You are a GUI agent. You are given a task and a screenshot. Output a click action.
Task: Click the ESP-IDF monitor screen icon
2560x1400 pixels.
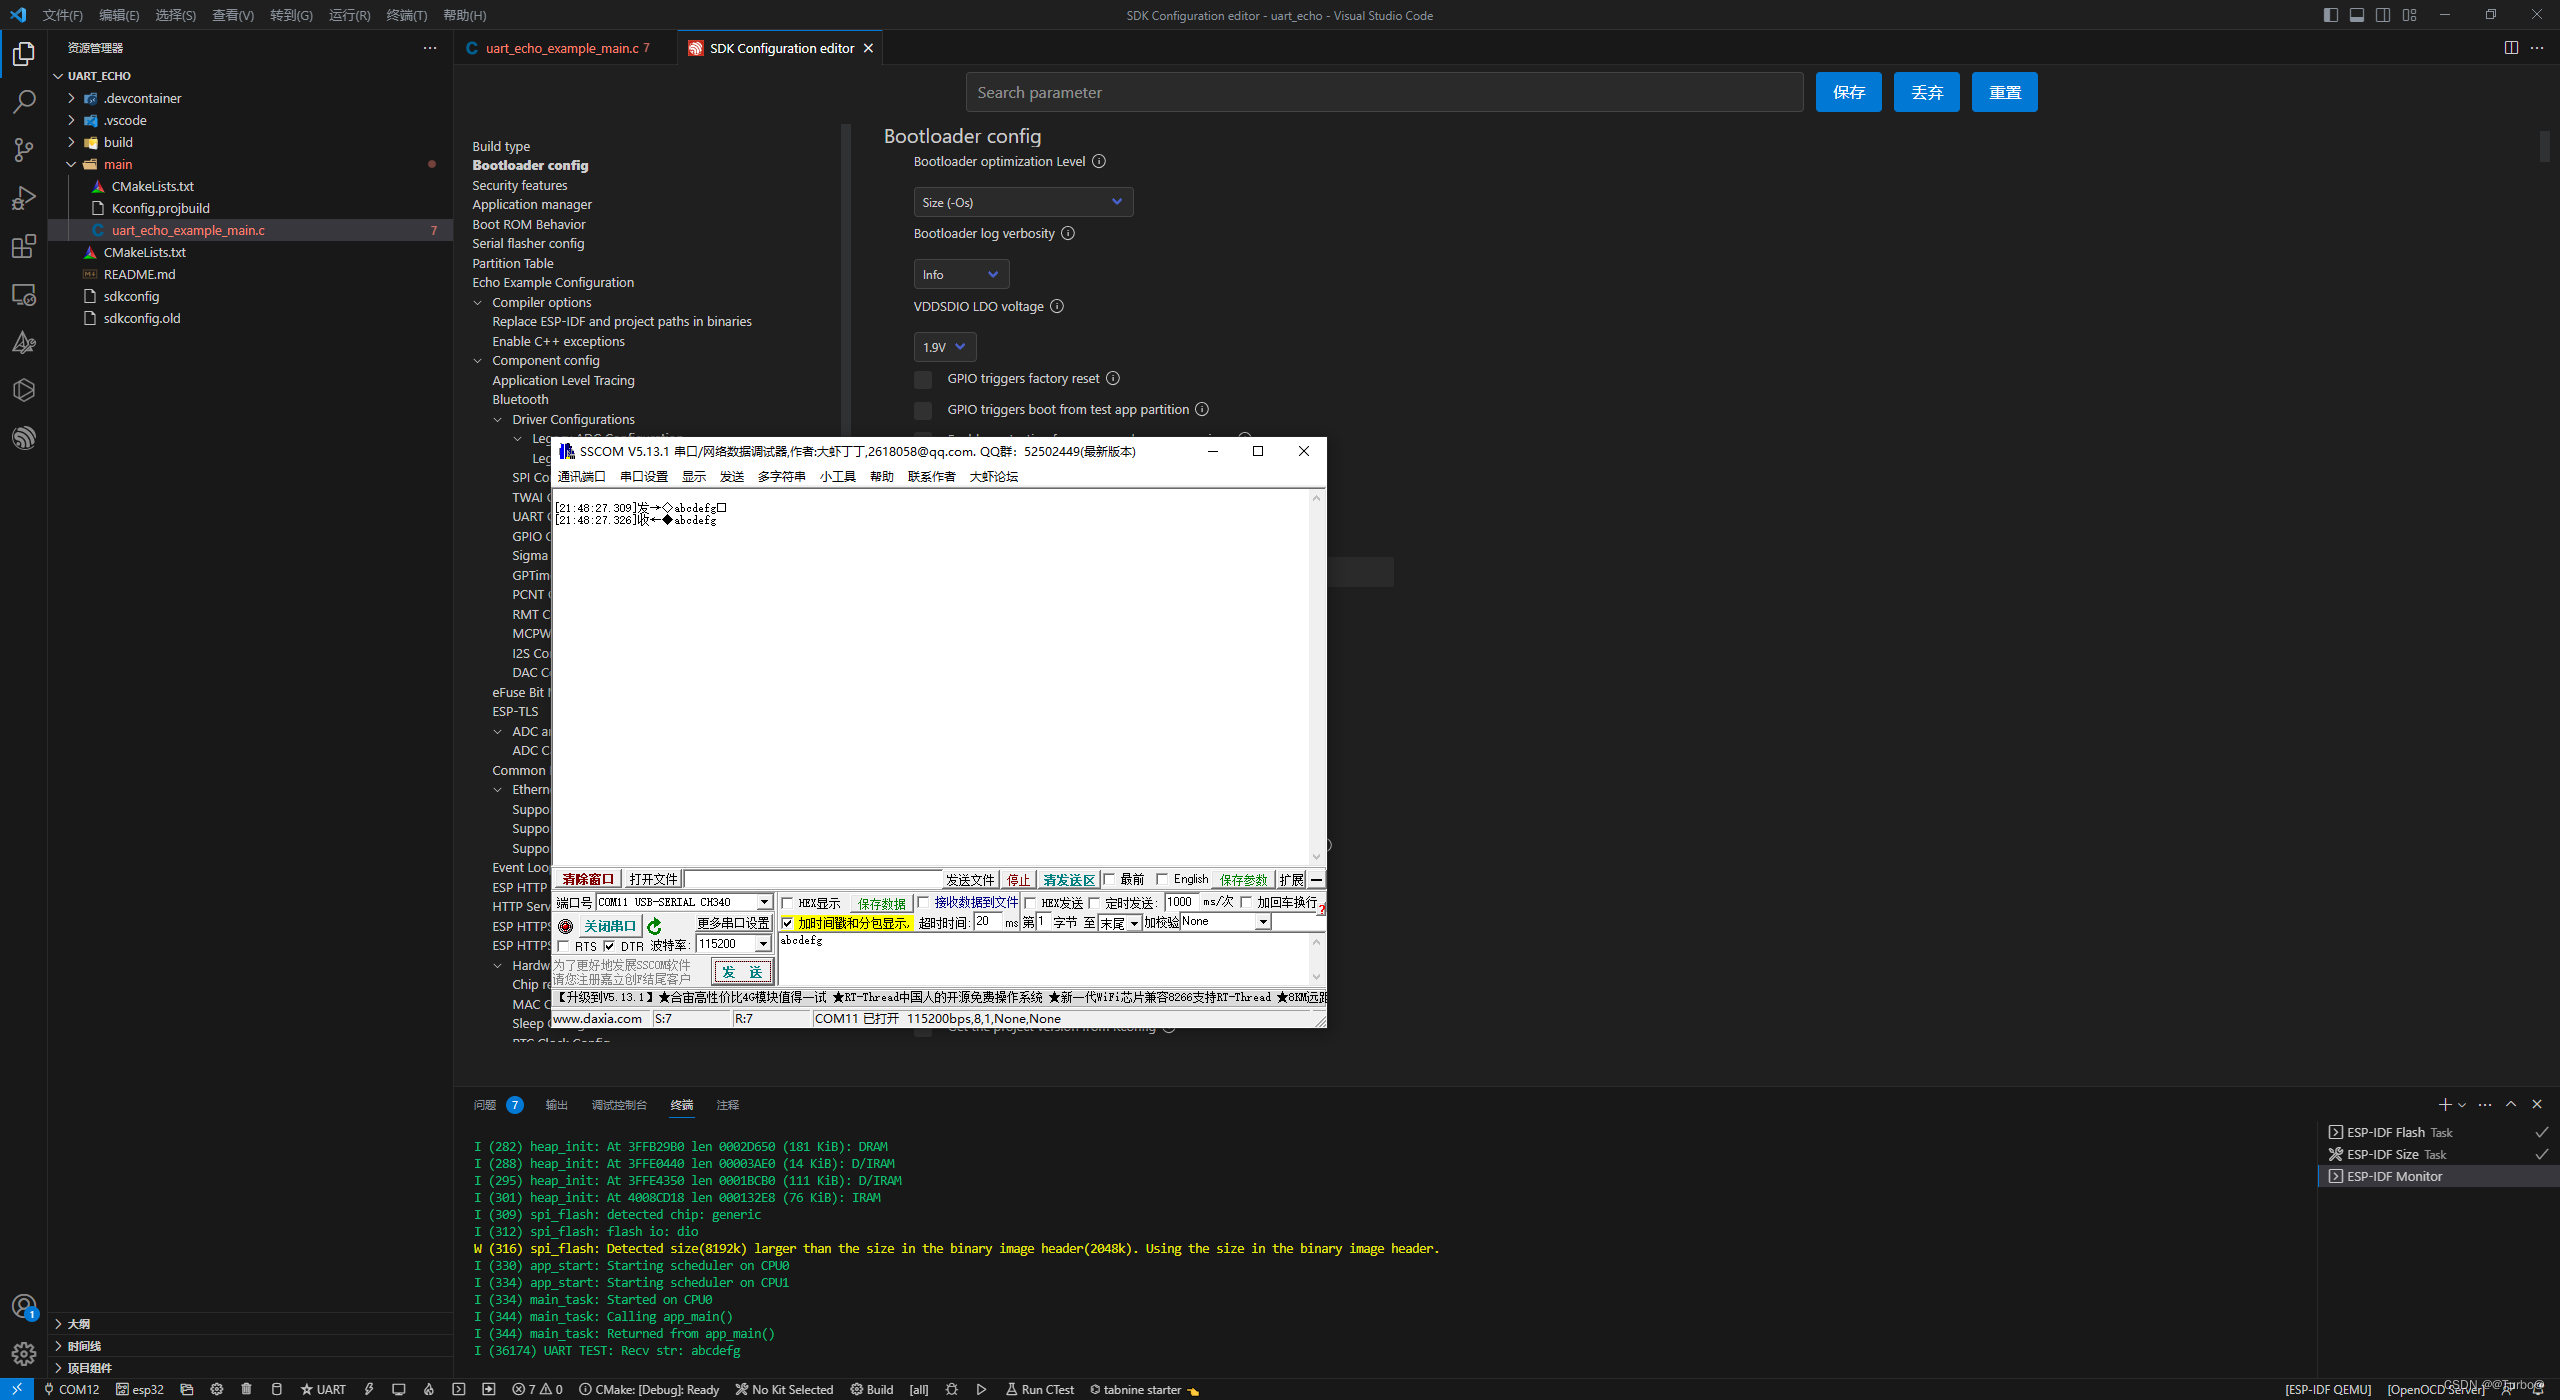pos(398,1389)
